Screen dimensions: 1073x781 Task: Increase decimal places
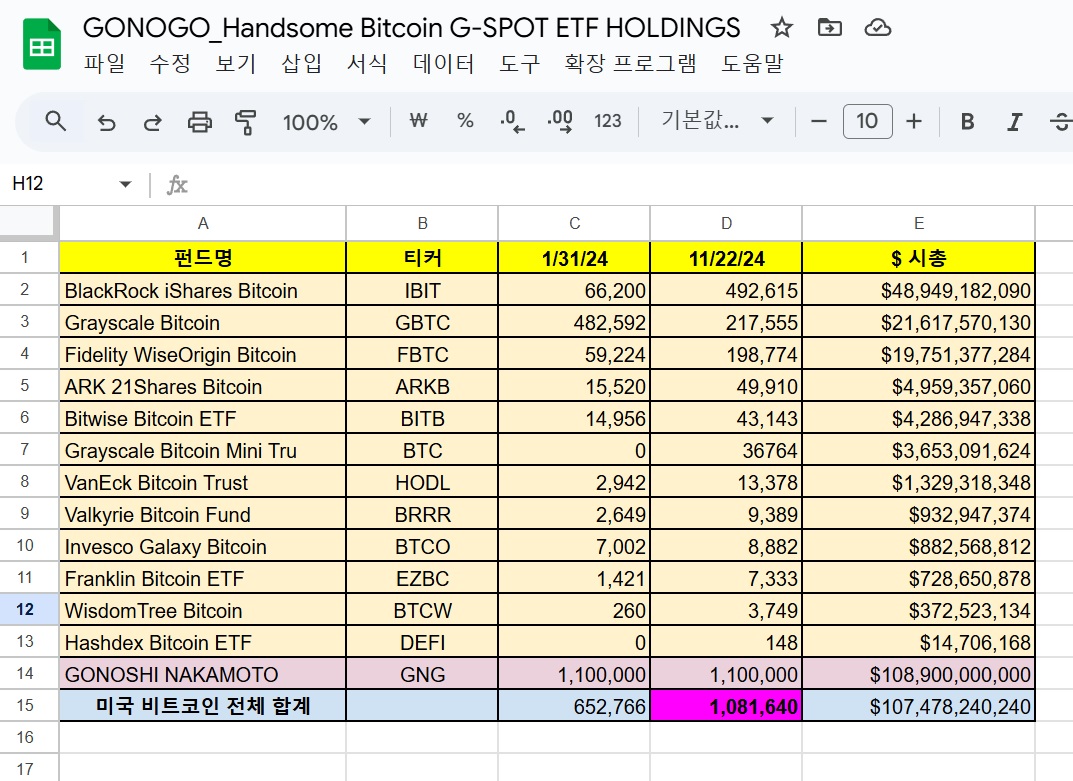click(x=559, y=121)
